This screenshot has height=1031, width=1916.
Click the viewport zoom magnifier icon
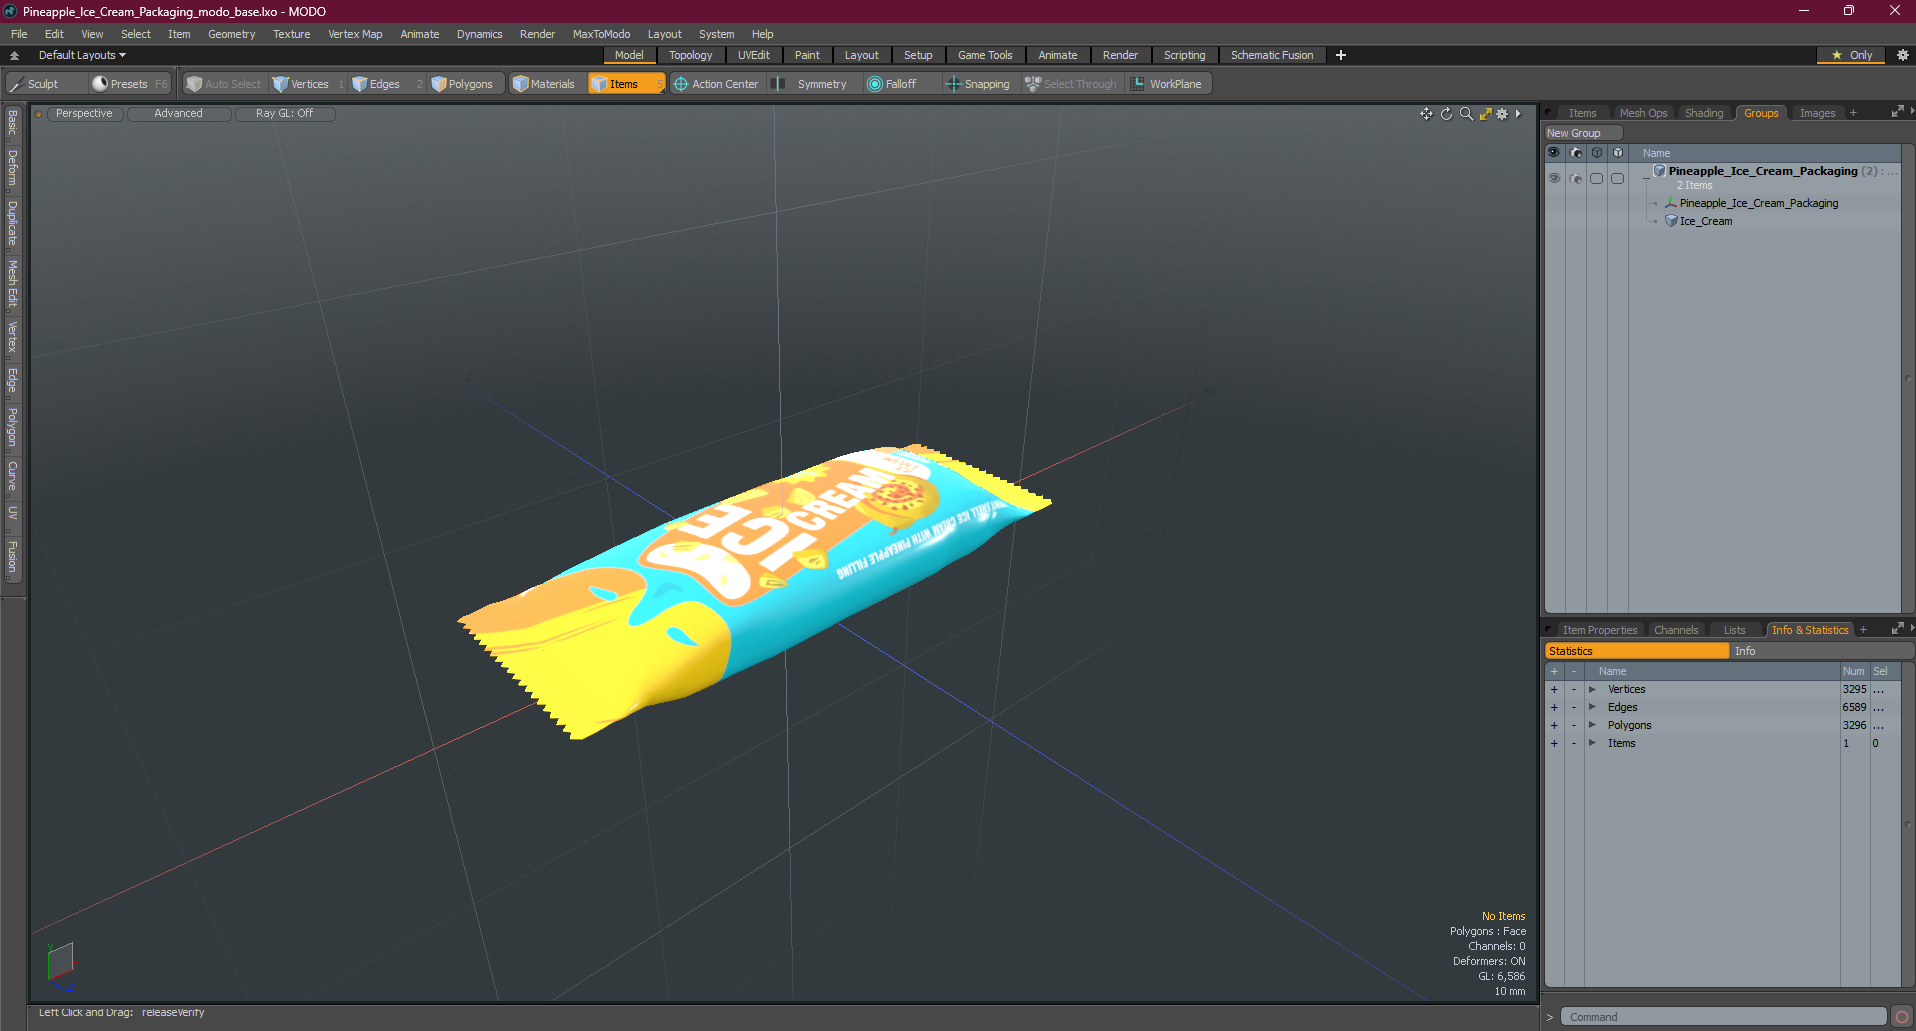pyautogui.click(x=1466, y=114)
